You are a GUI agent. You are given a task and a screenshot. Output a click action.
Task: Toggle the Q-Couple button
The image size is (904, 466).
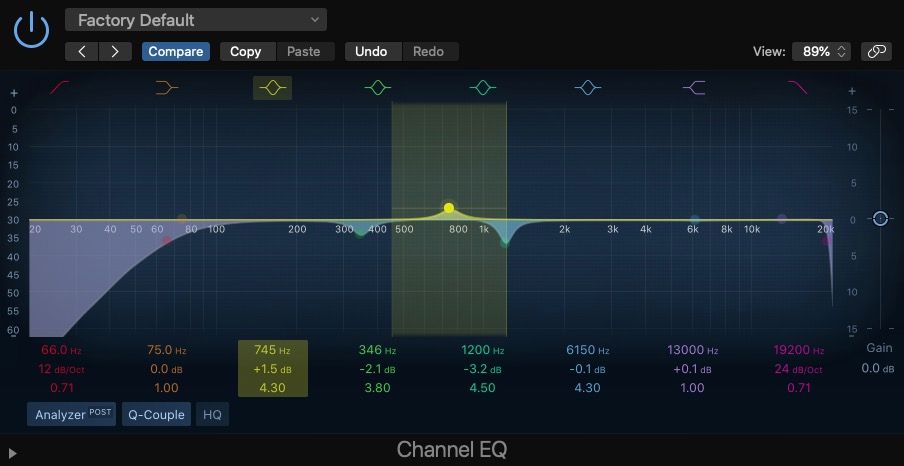pos(157,414)
